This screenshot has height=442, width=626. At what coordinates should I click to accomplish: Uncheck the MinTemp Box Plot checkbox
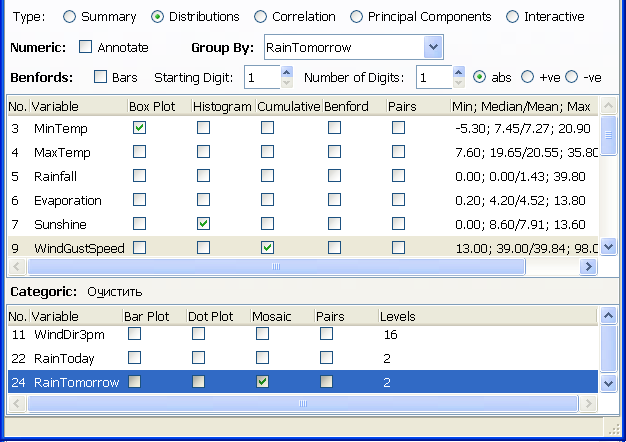140,128
